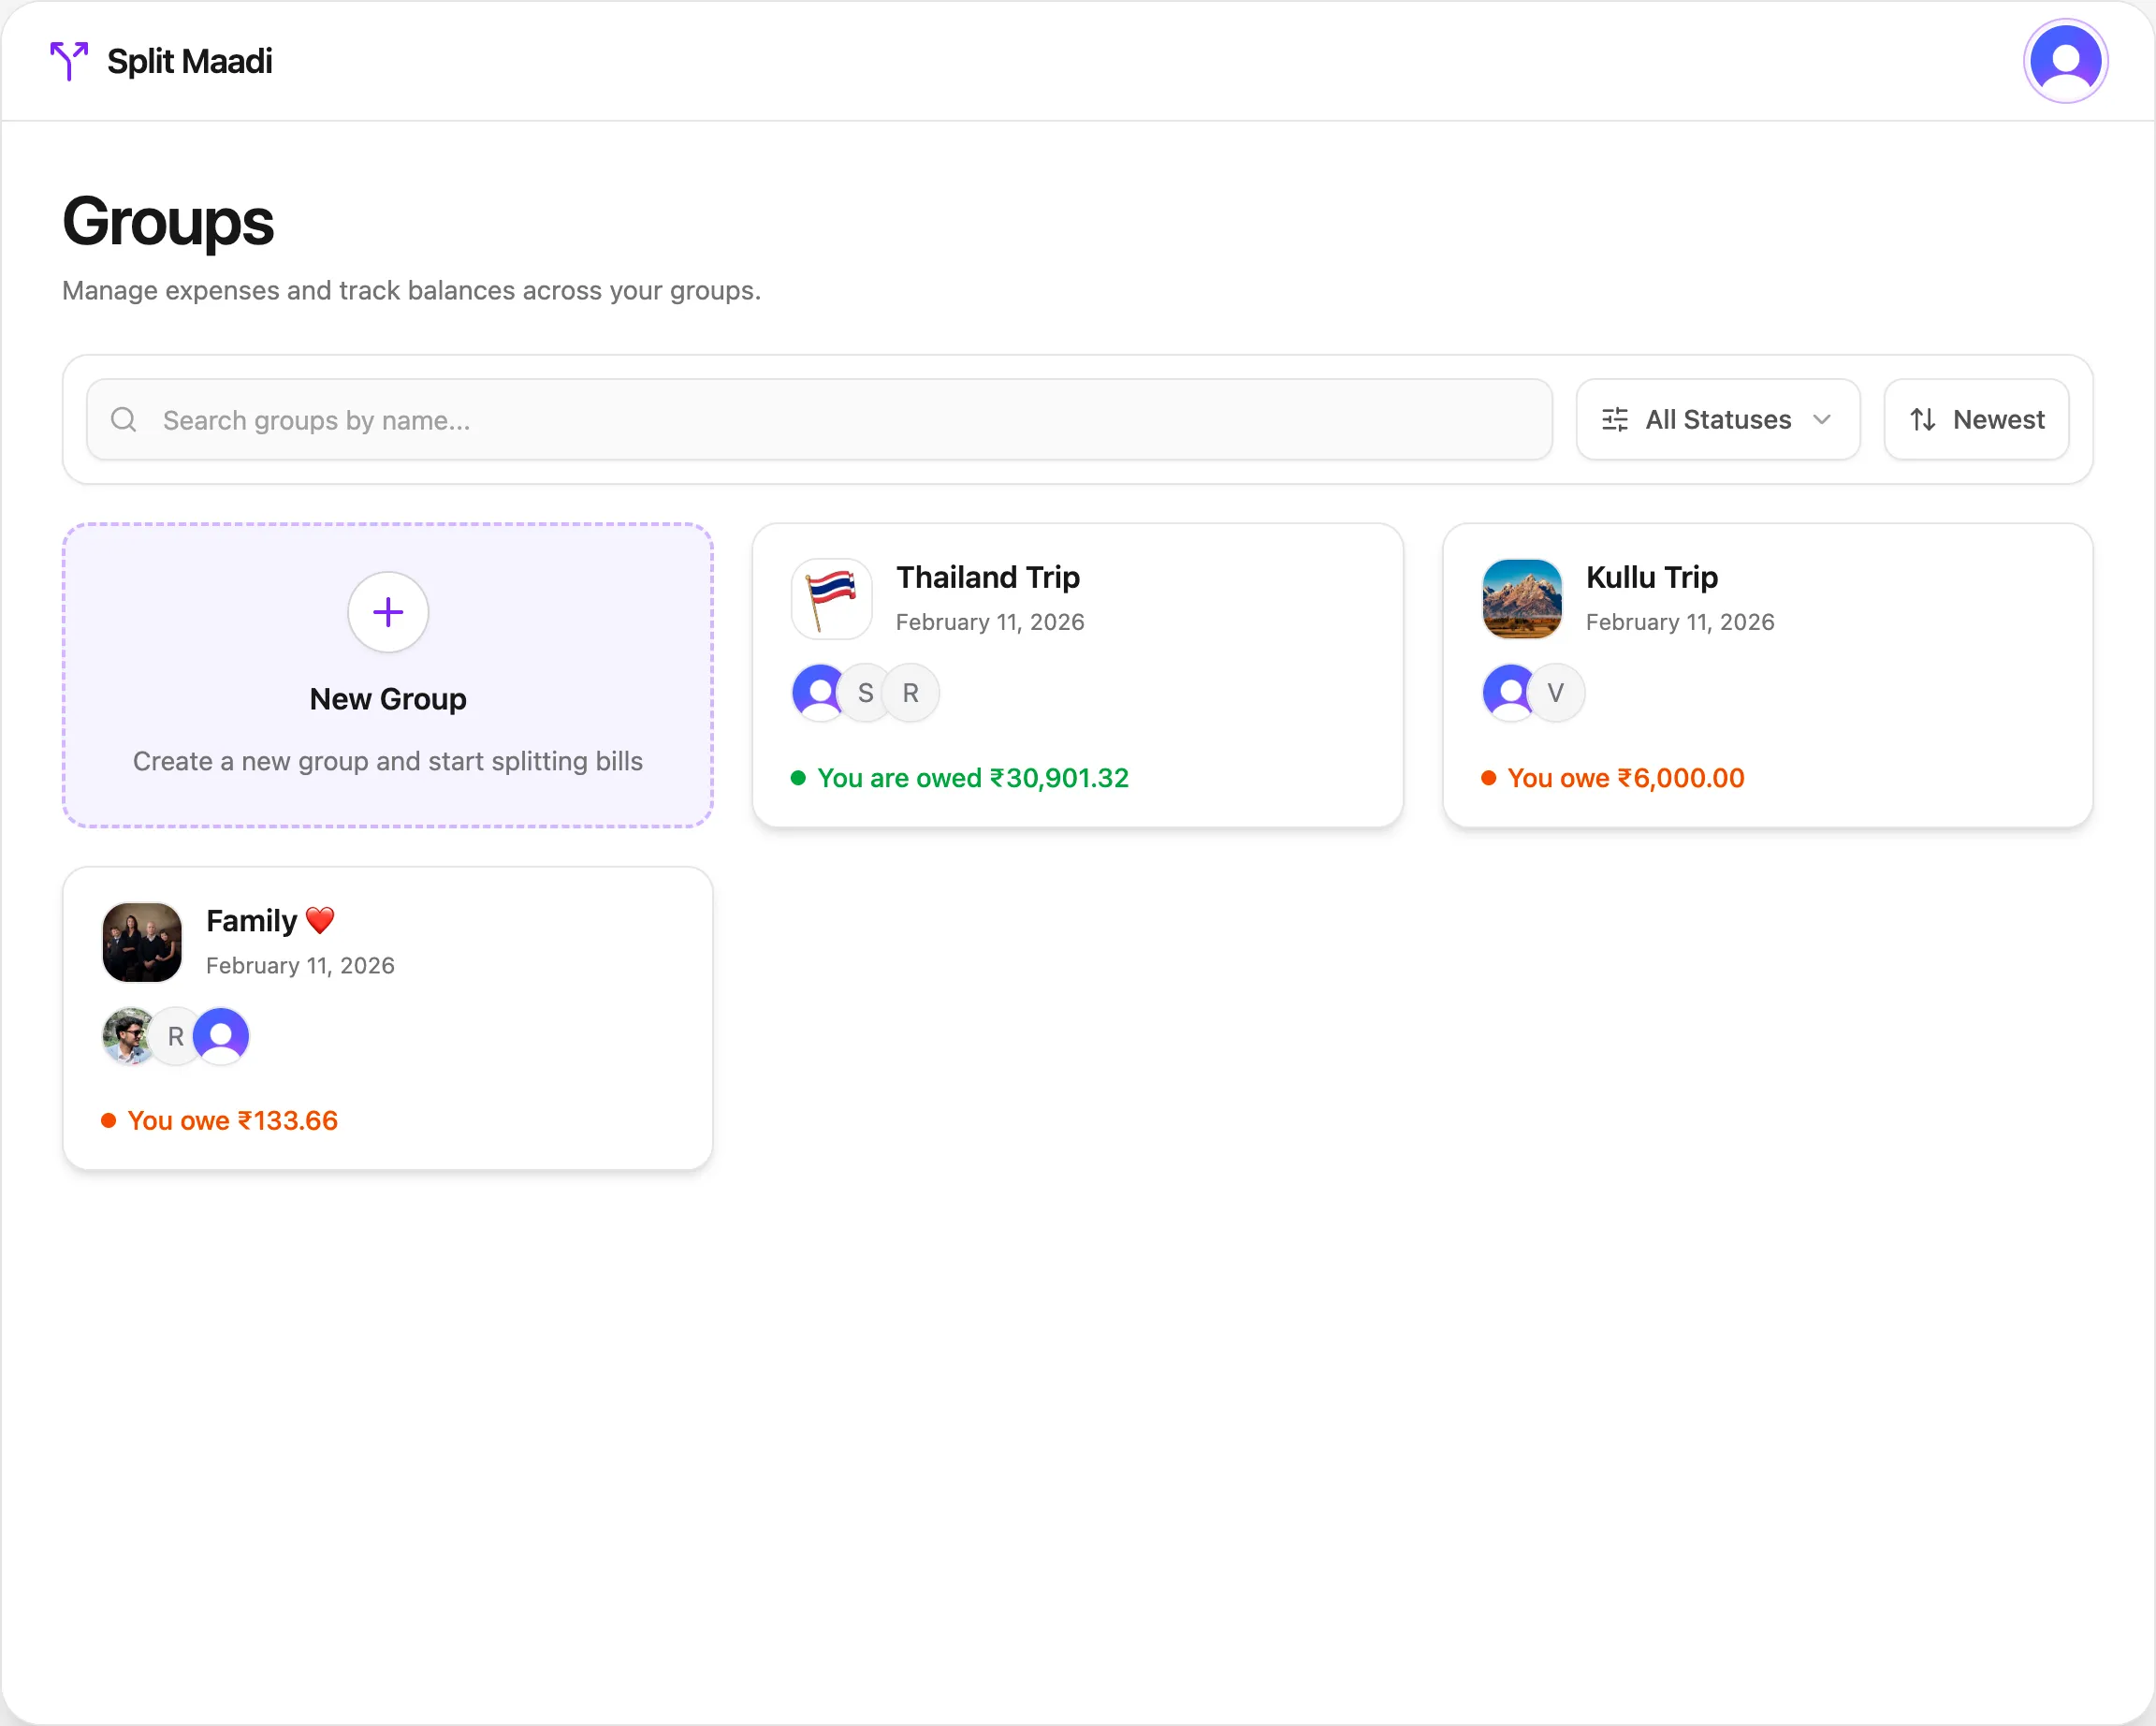The image size is (2156, 1726).
Task: Expand the Newest sort order selector
Action: coord(1975,419)
